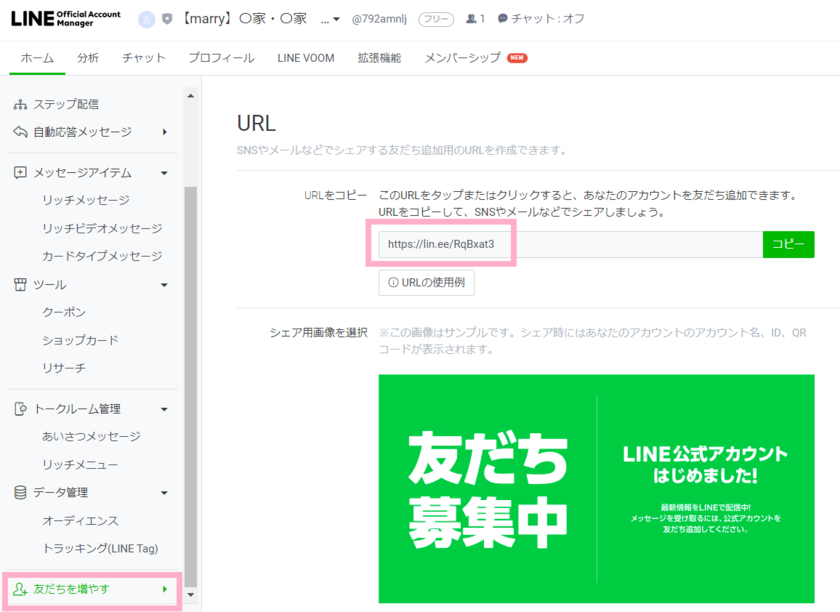Click the URLの使用例 button
Screen dimensions: 840x612
(x=426, y=282)
